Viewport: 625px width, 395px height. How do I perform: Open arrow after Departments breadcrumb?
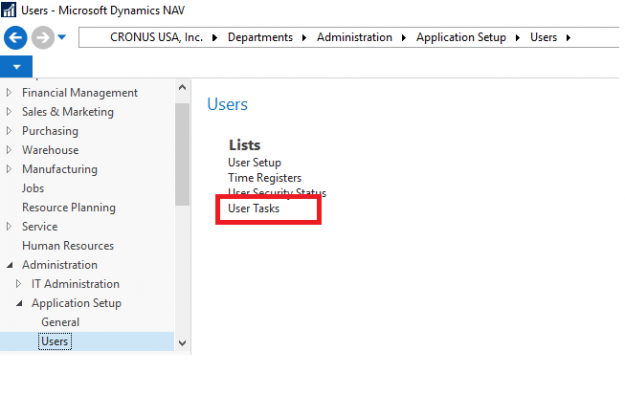coord(304,38)
